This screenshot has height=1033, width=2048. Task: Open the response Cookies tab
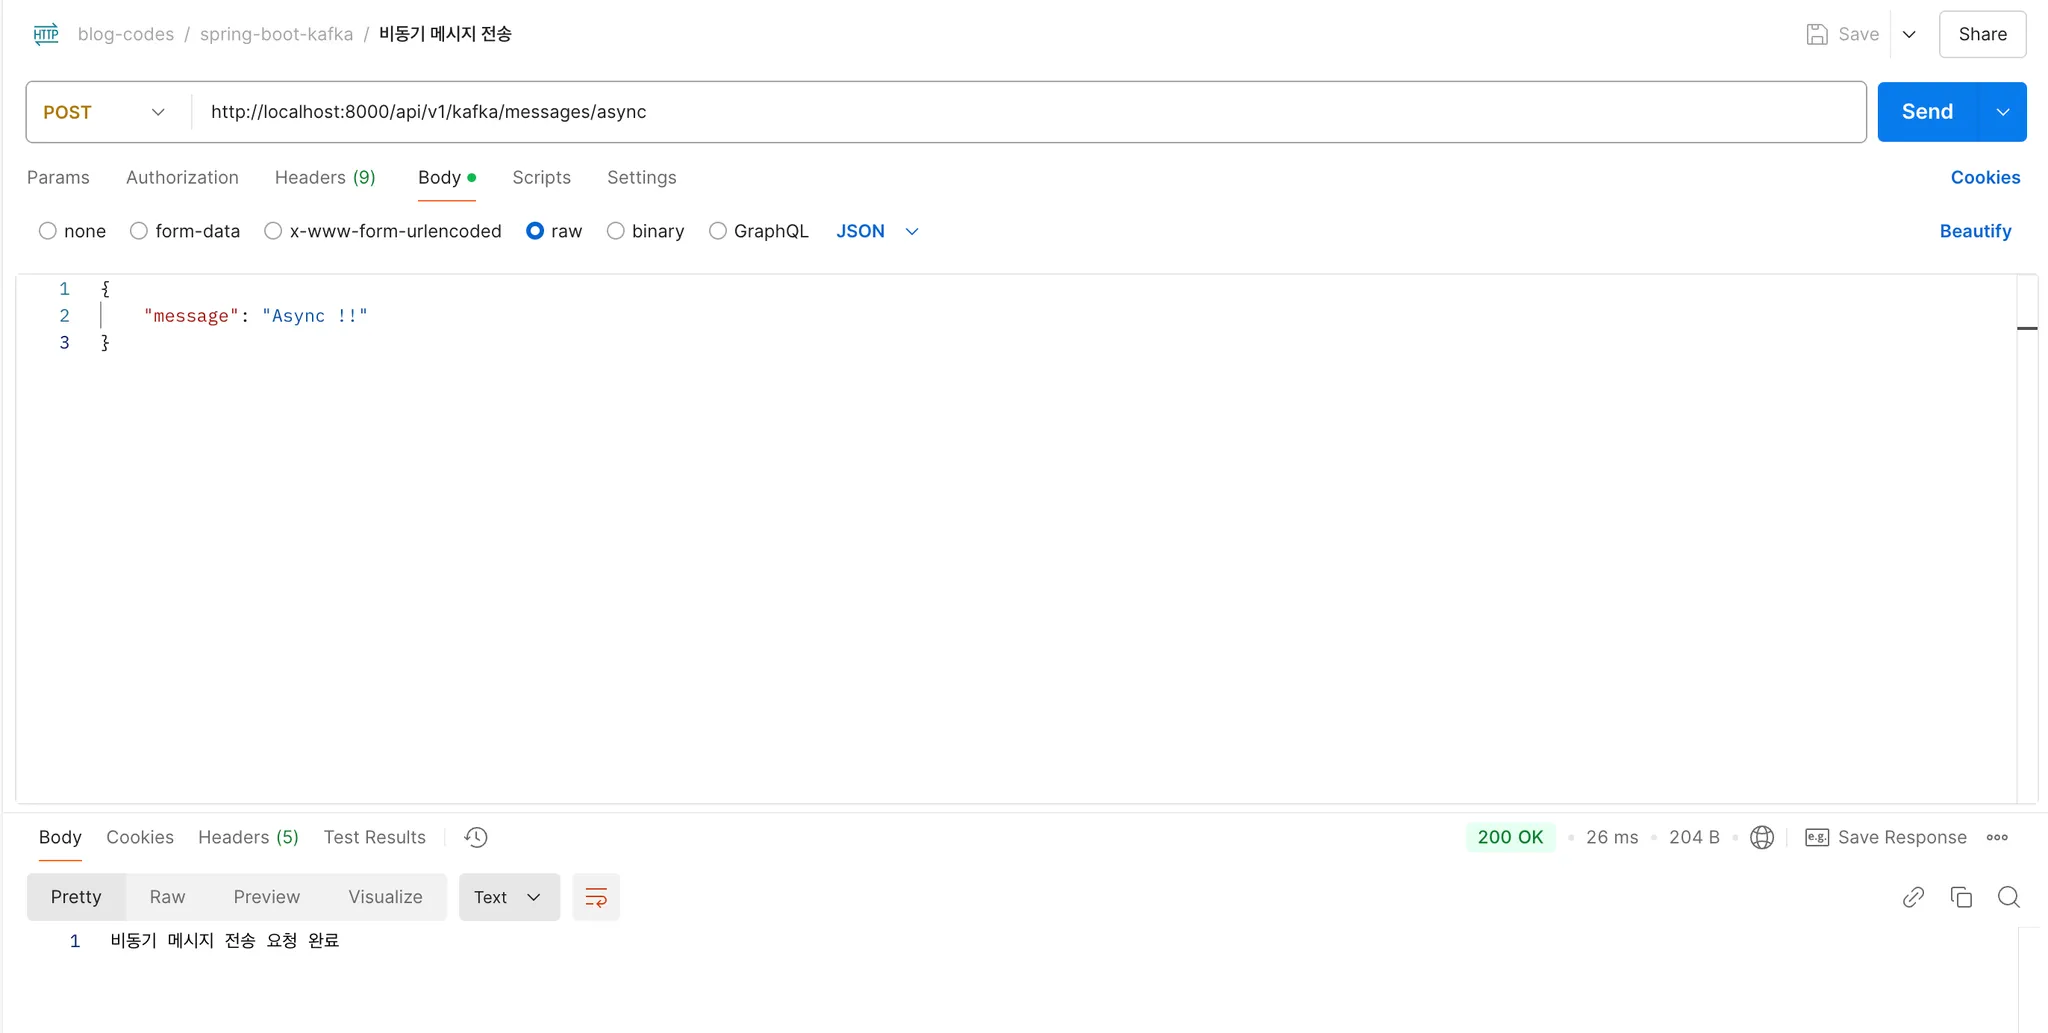pyautogui.click(x=140, y=837)
